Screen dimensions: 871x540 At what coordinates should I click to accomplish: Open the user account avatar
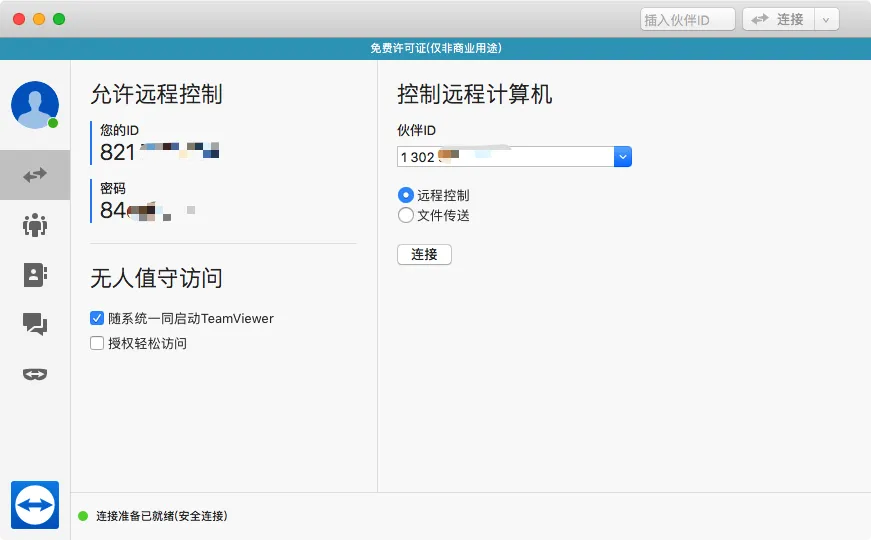35,105
